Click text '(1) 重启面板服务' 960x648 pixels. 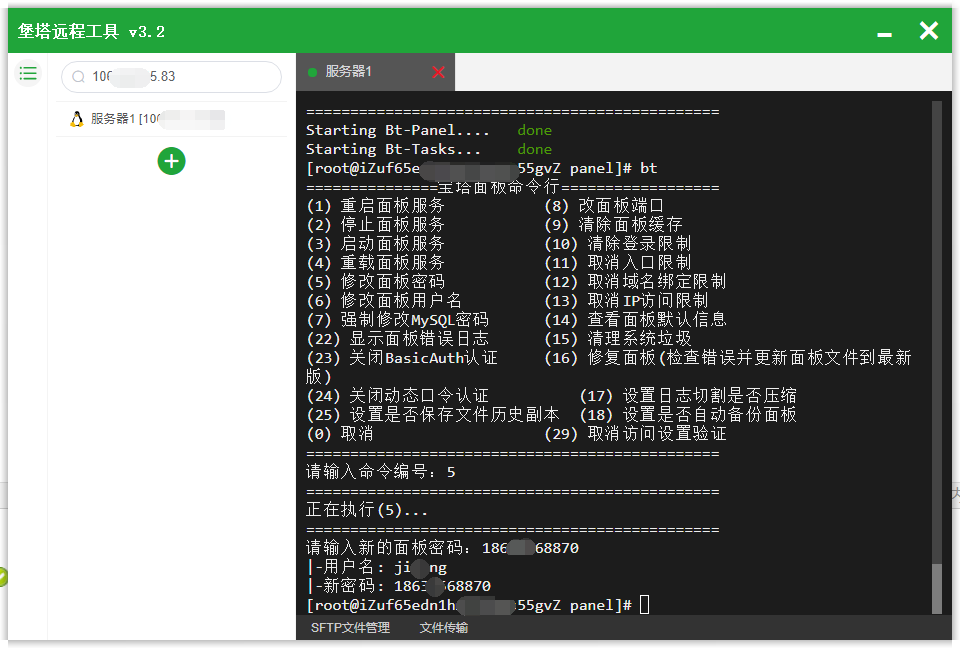(x=375, y=206)
